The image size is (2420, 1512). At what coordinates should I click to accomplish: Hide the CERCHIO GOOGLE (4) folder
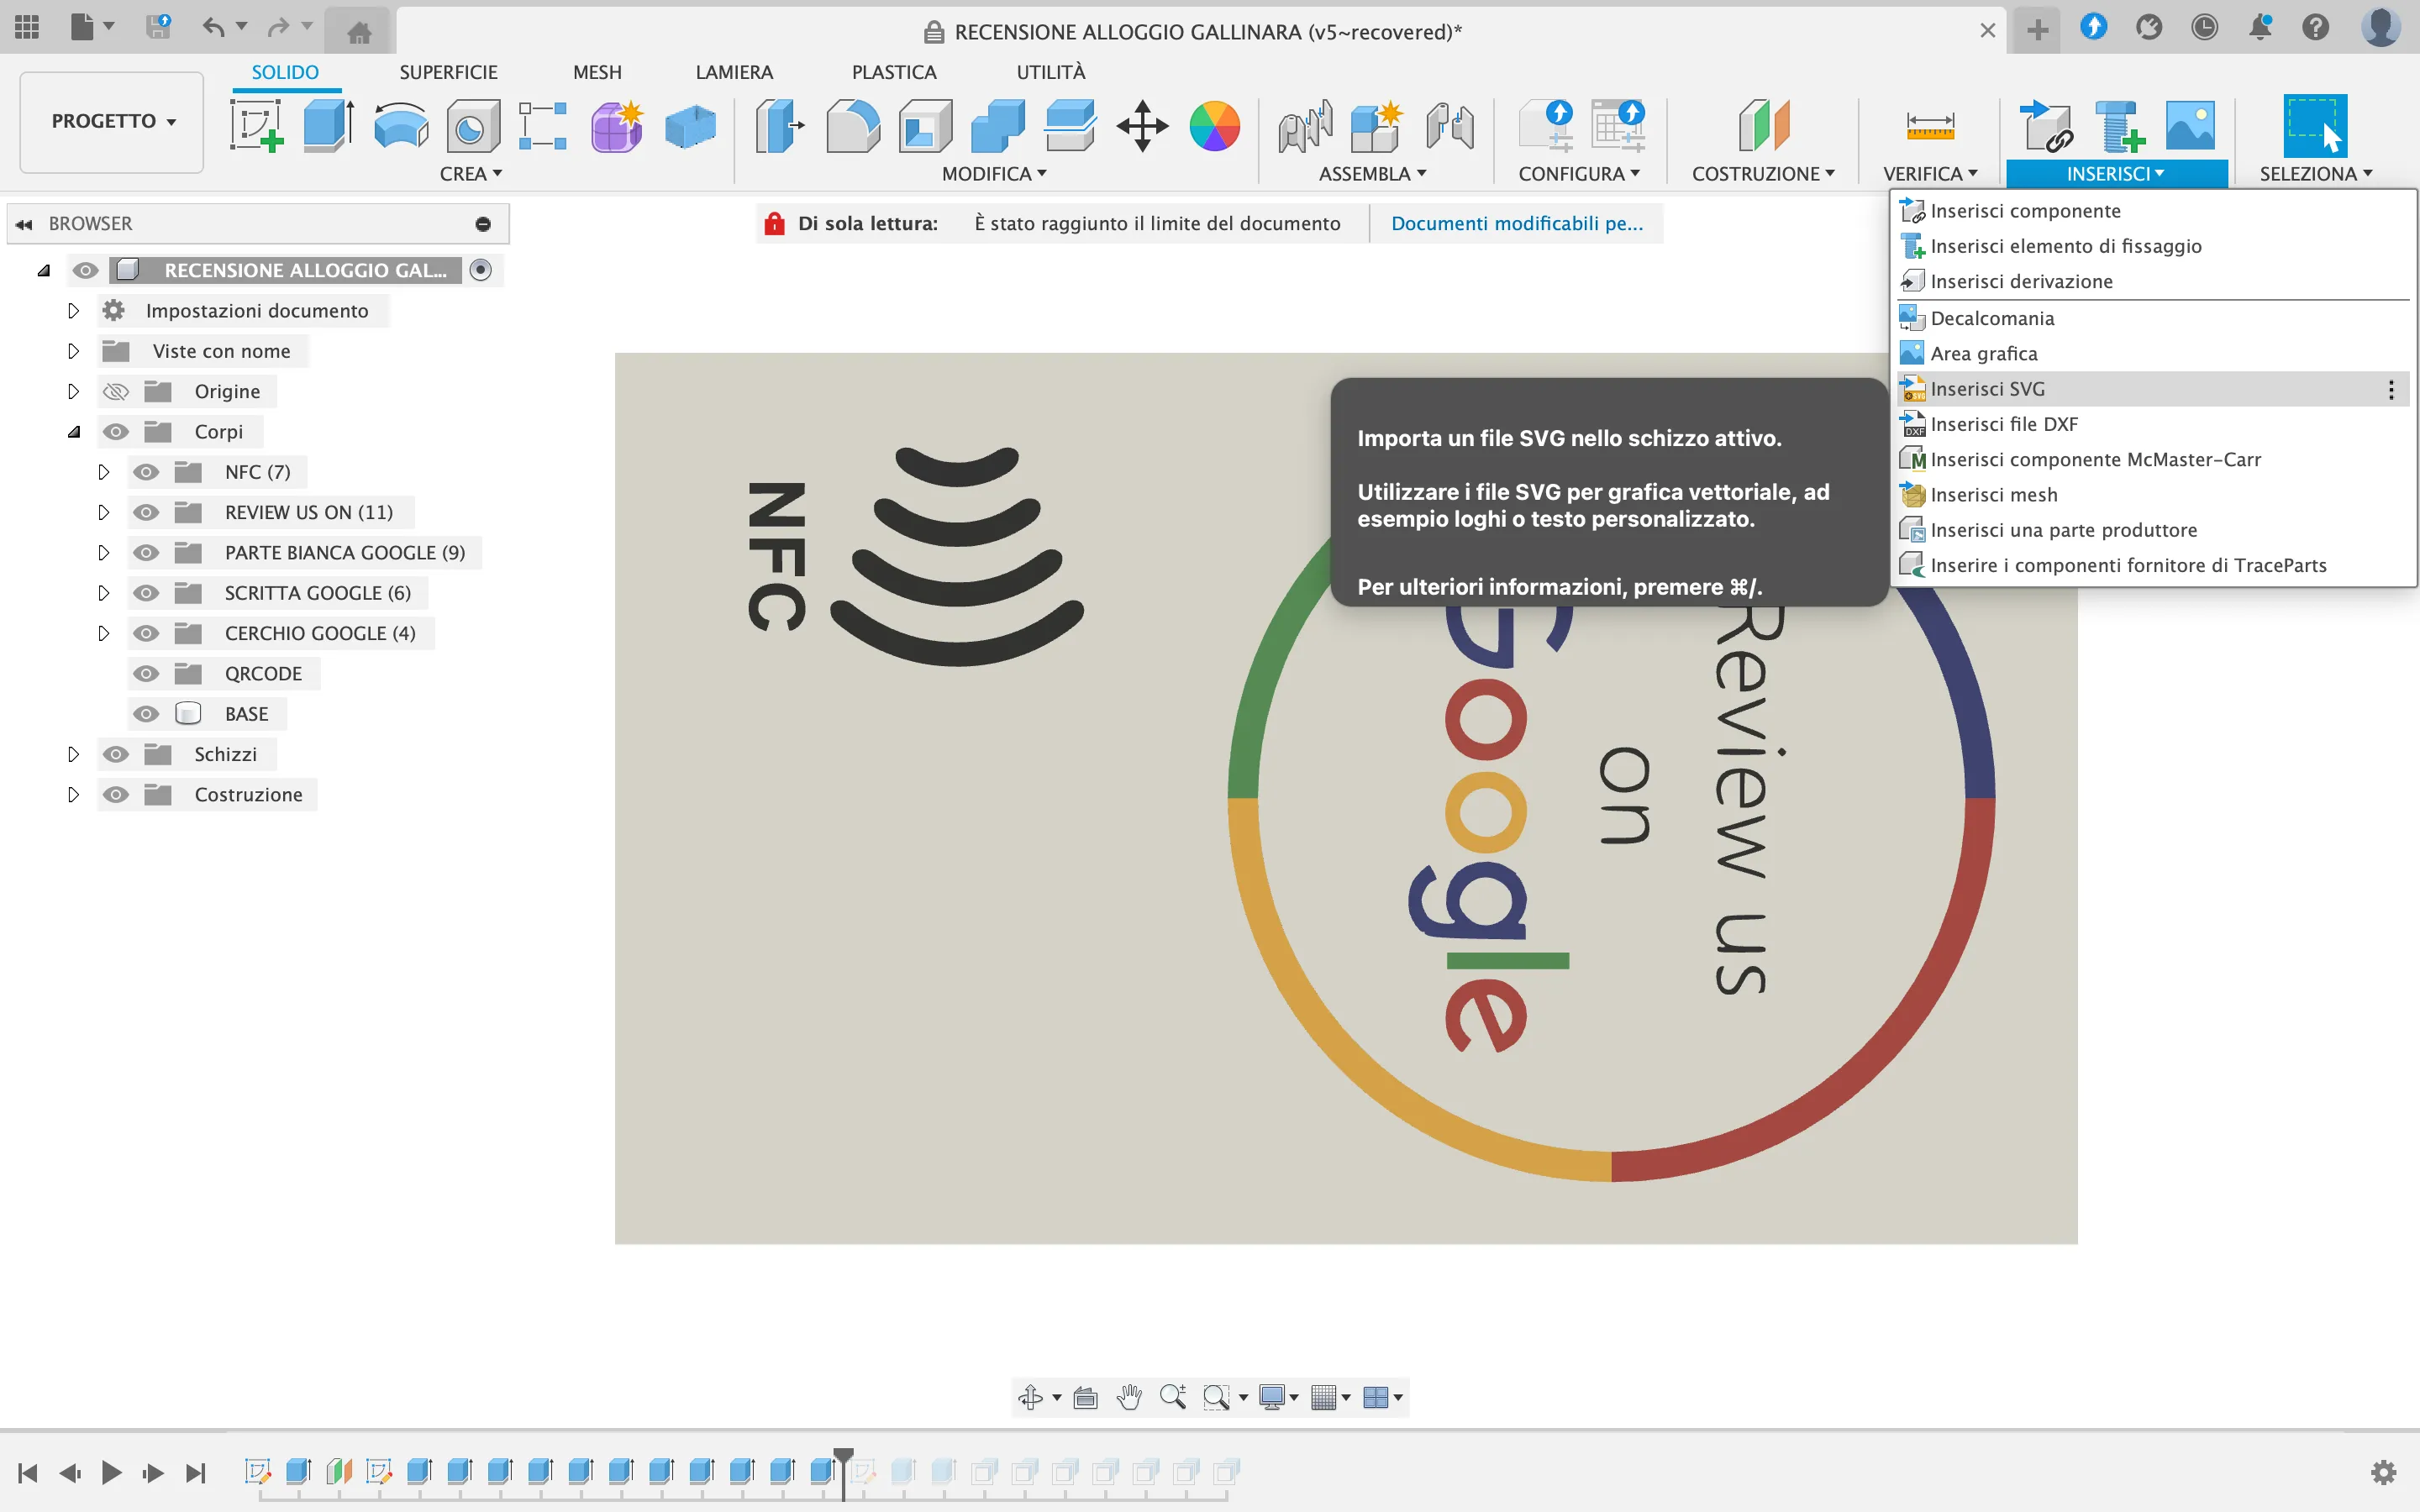click(146, 633)
